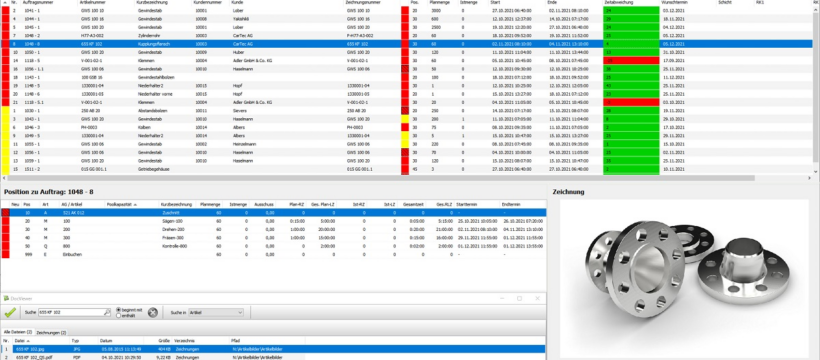Screen dimensions: 820x360
Task: Select order 1055 - 1 Heinzelmann
Action: tap(407, 144)
